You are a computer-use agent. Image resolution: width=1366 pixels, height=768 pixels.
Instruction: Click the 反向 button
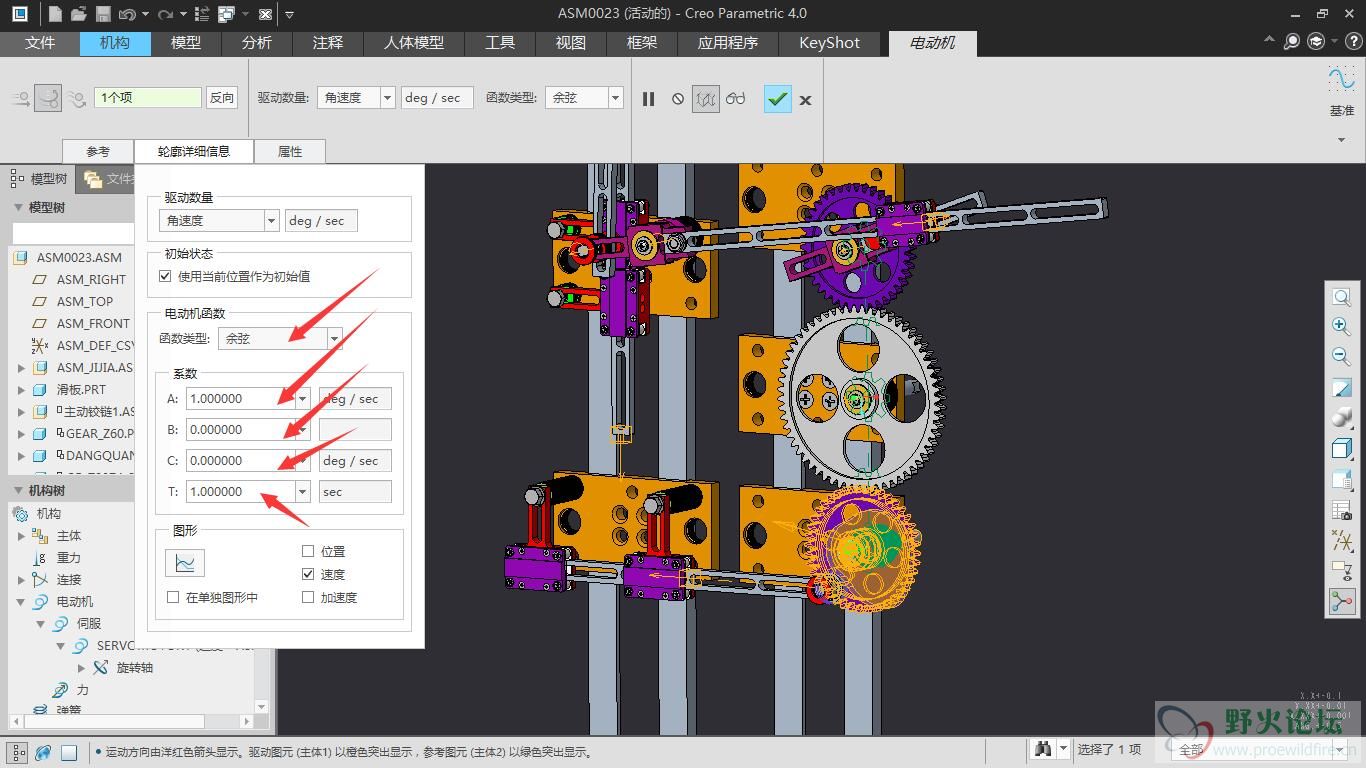coord(222,98)
